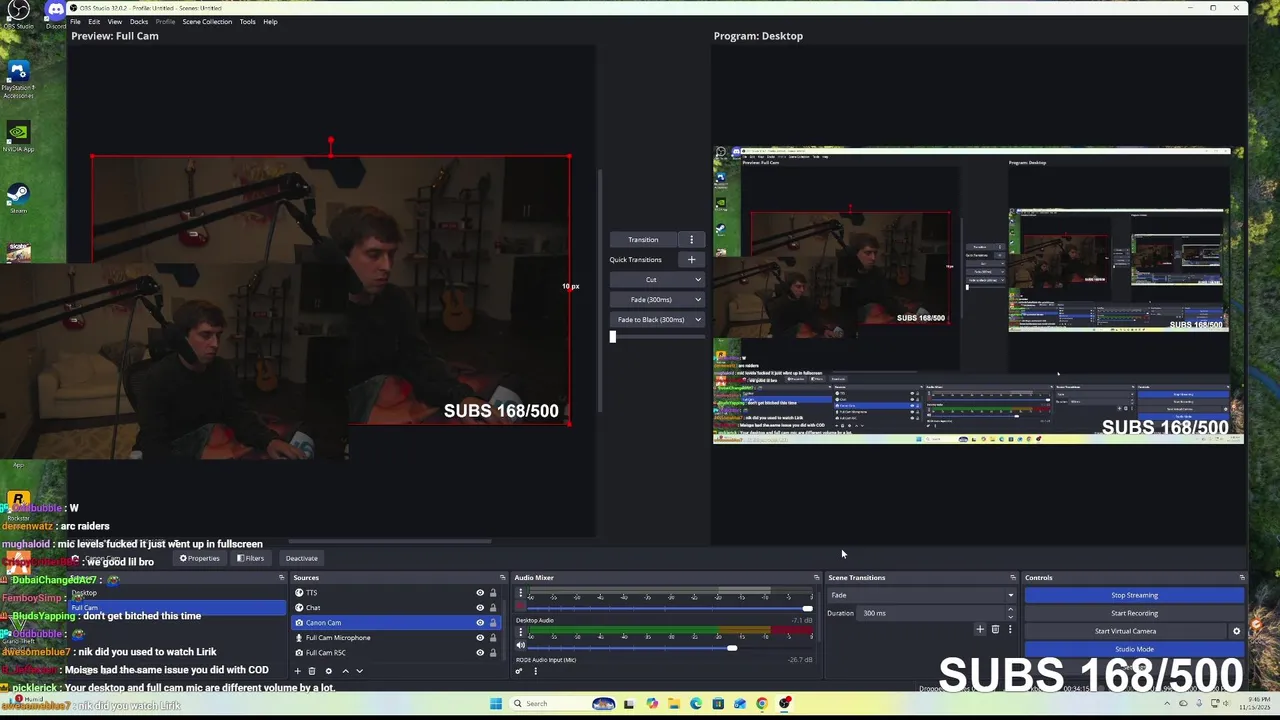This screenshot has height=720, width=1280.
Task: Pop out the Controls dock
Action: pos(1242,577)
